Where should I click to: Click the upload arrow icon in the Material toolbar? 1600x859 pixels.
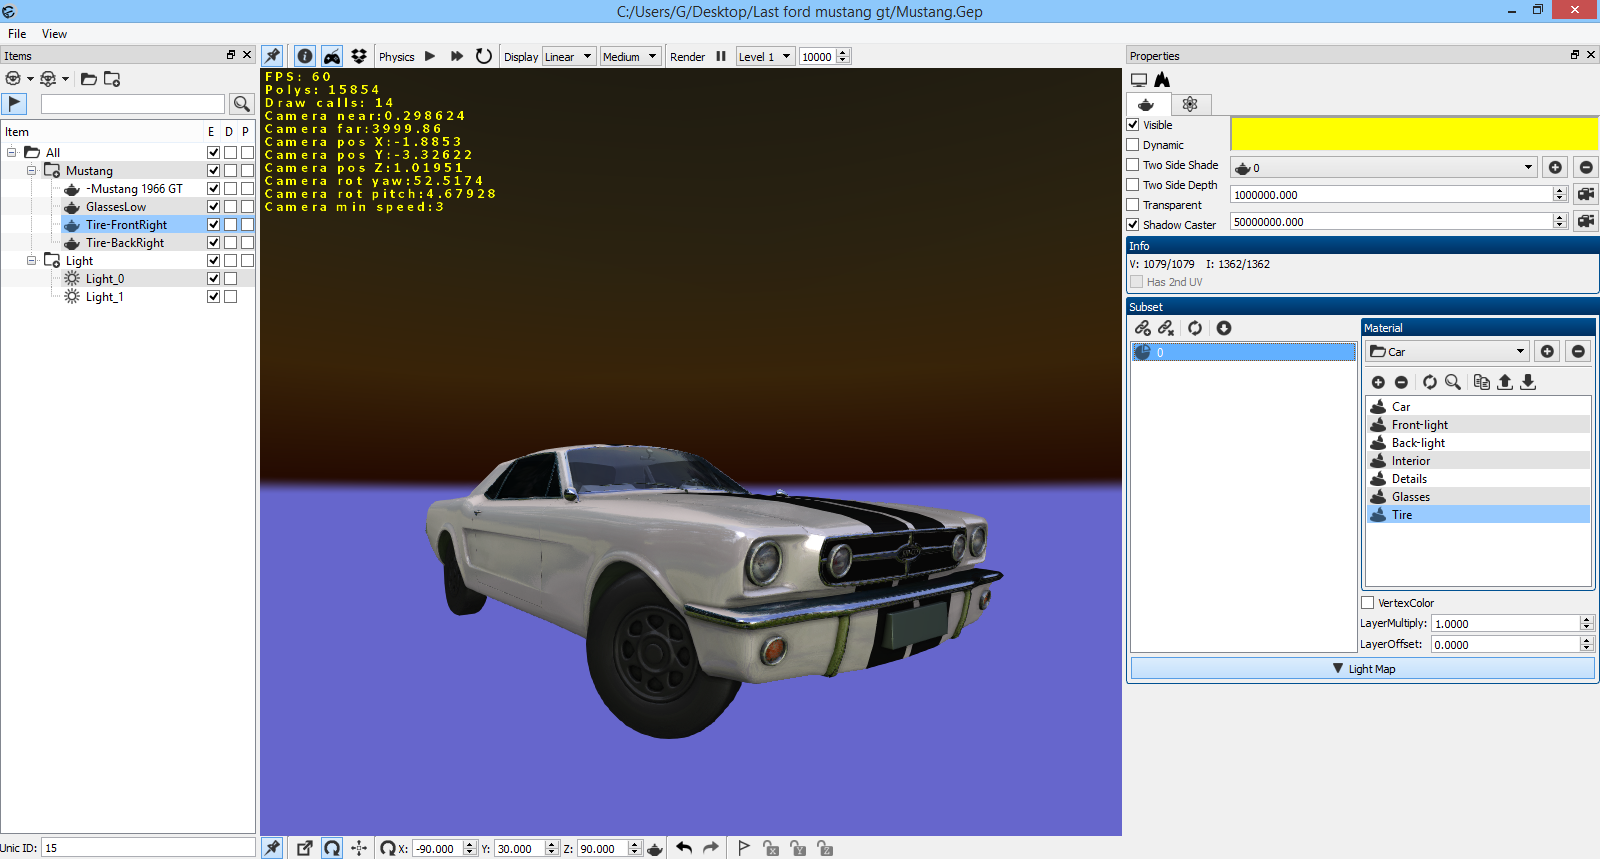1505,382
